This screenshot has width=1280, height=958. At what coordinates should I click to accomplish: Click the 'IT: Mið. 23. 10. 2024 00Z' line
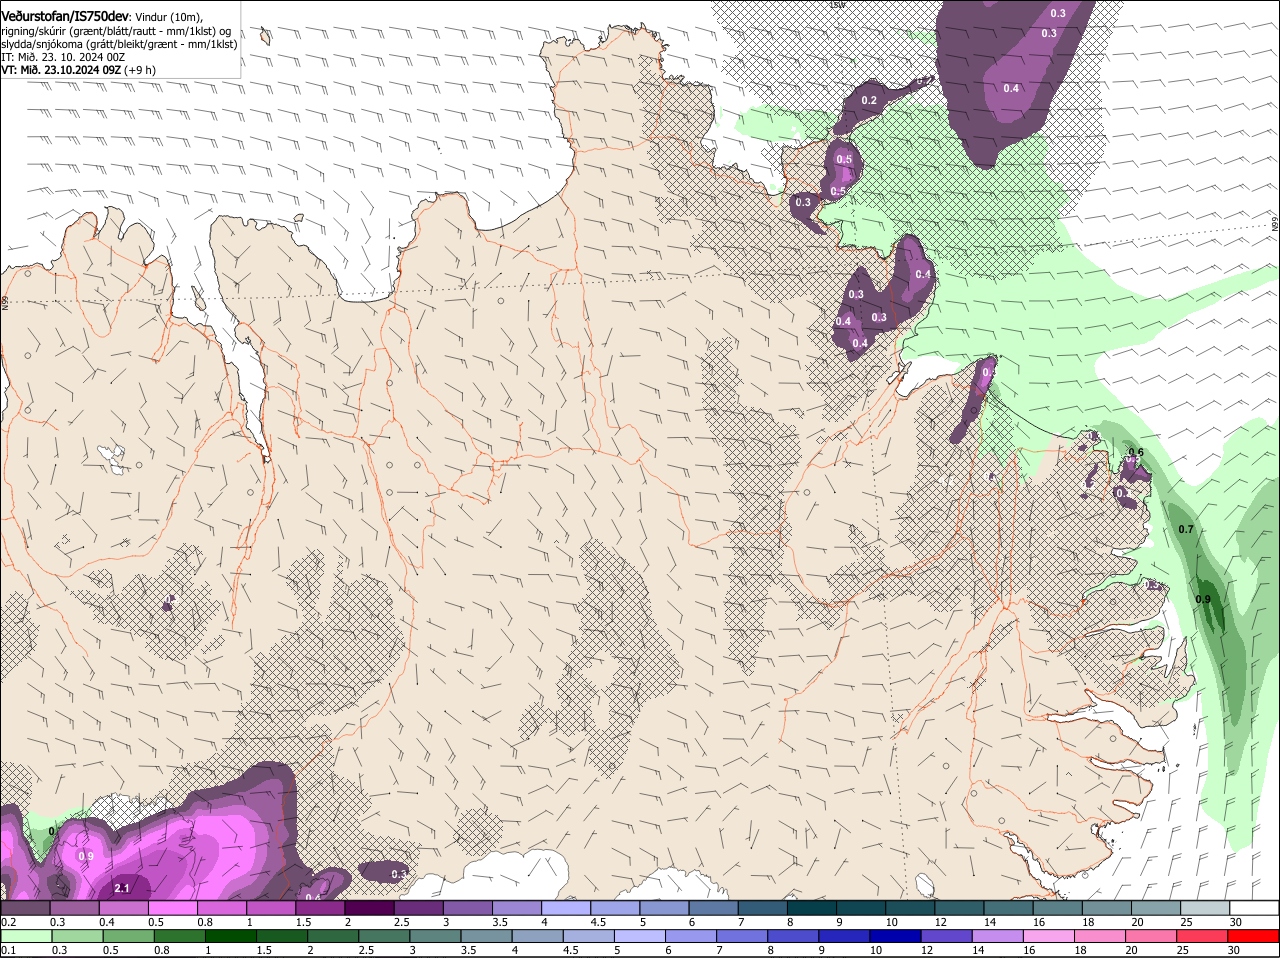pyautogui.click(x=63, y=57)
